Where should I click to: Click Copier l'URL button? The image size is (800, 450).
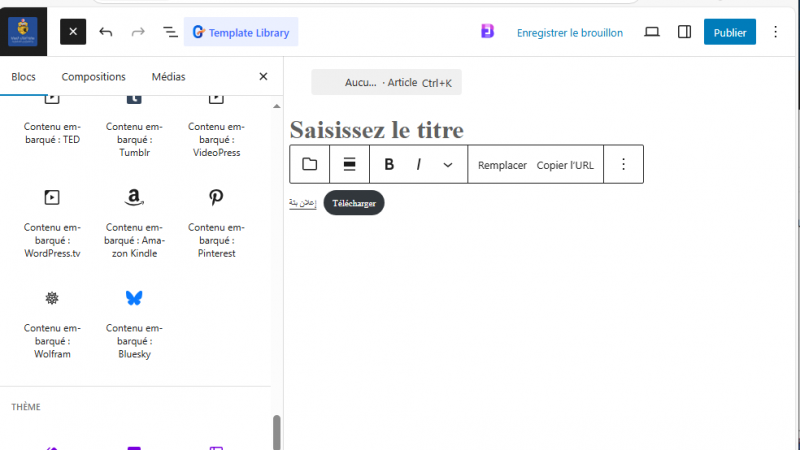[x=565, y=165]
